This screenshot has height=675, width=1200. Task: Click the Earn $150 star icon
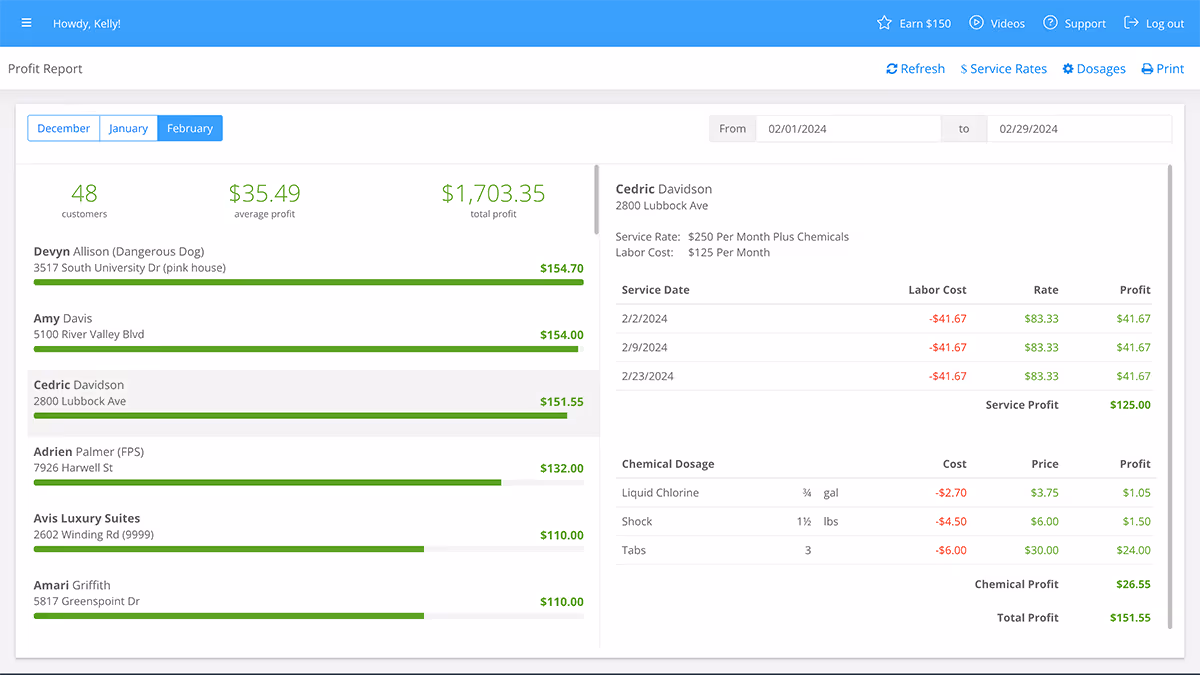tap(884, 23)
